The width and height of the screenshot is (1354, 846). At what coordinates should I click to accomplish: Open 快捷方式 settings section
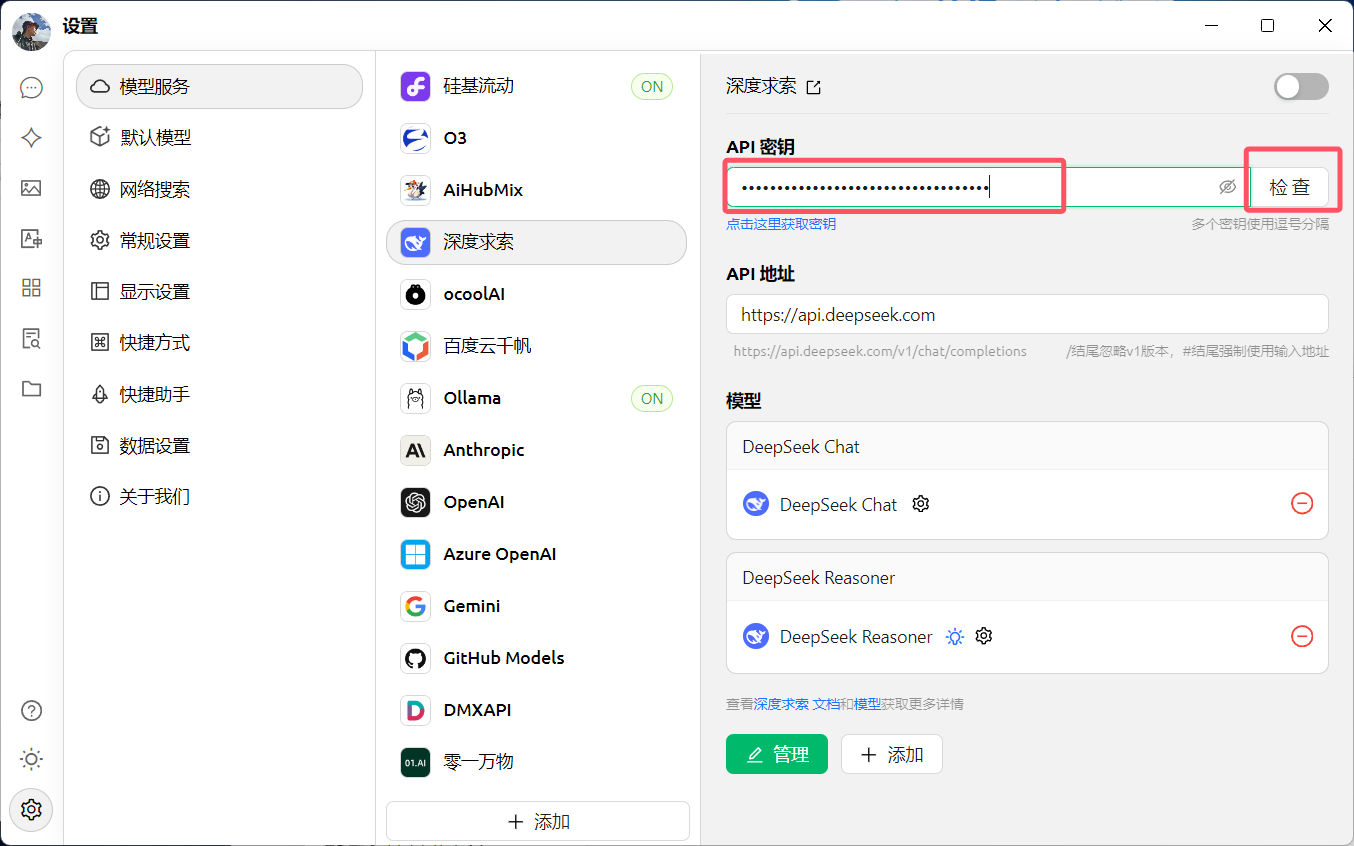pos(219,343)
